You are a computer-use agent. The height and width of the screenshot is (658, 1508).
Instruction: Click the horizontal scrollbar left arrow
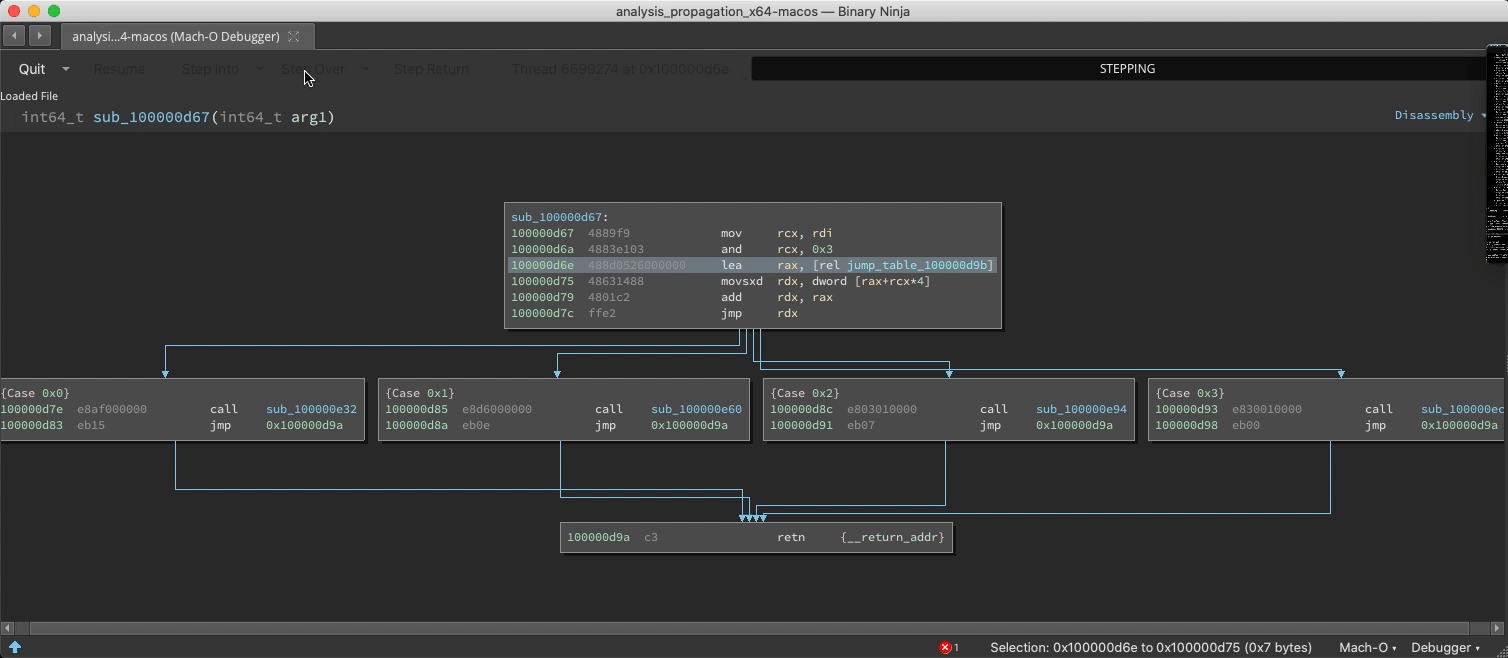[x=8, y=628]
